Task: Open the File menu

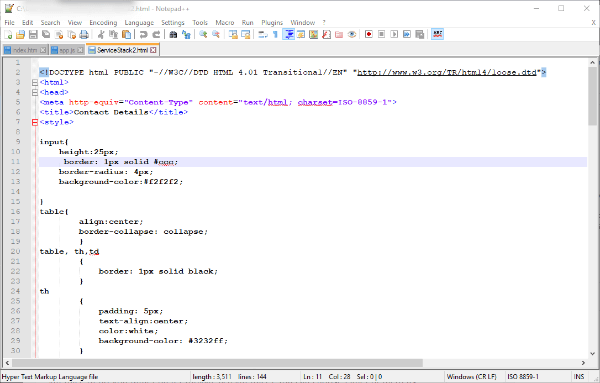Action: click(x=10, y=23)
